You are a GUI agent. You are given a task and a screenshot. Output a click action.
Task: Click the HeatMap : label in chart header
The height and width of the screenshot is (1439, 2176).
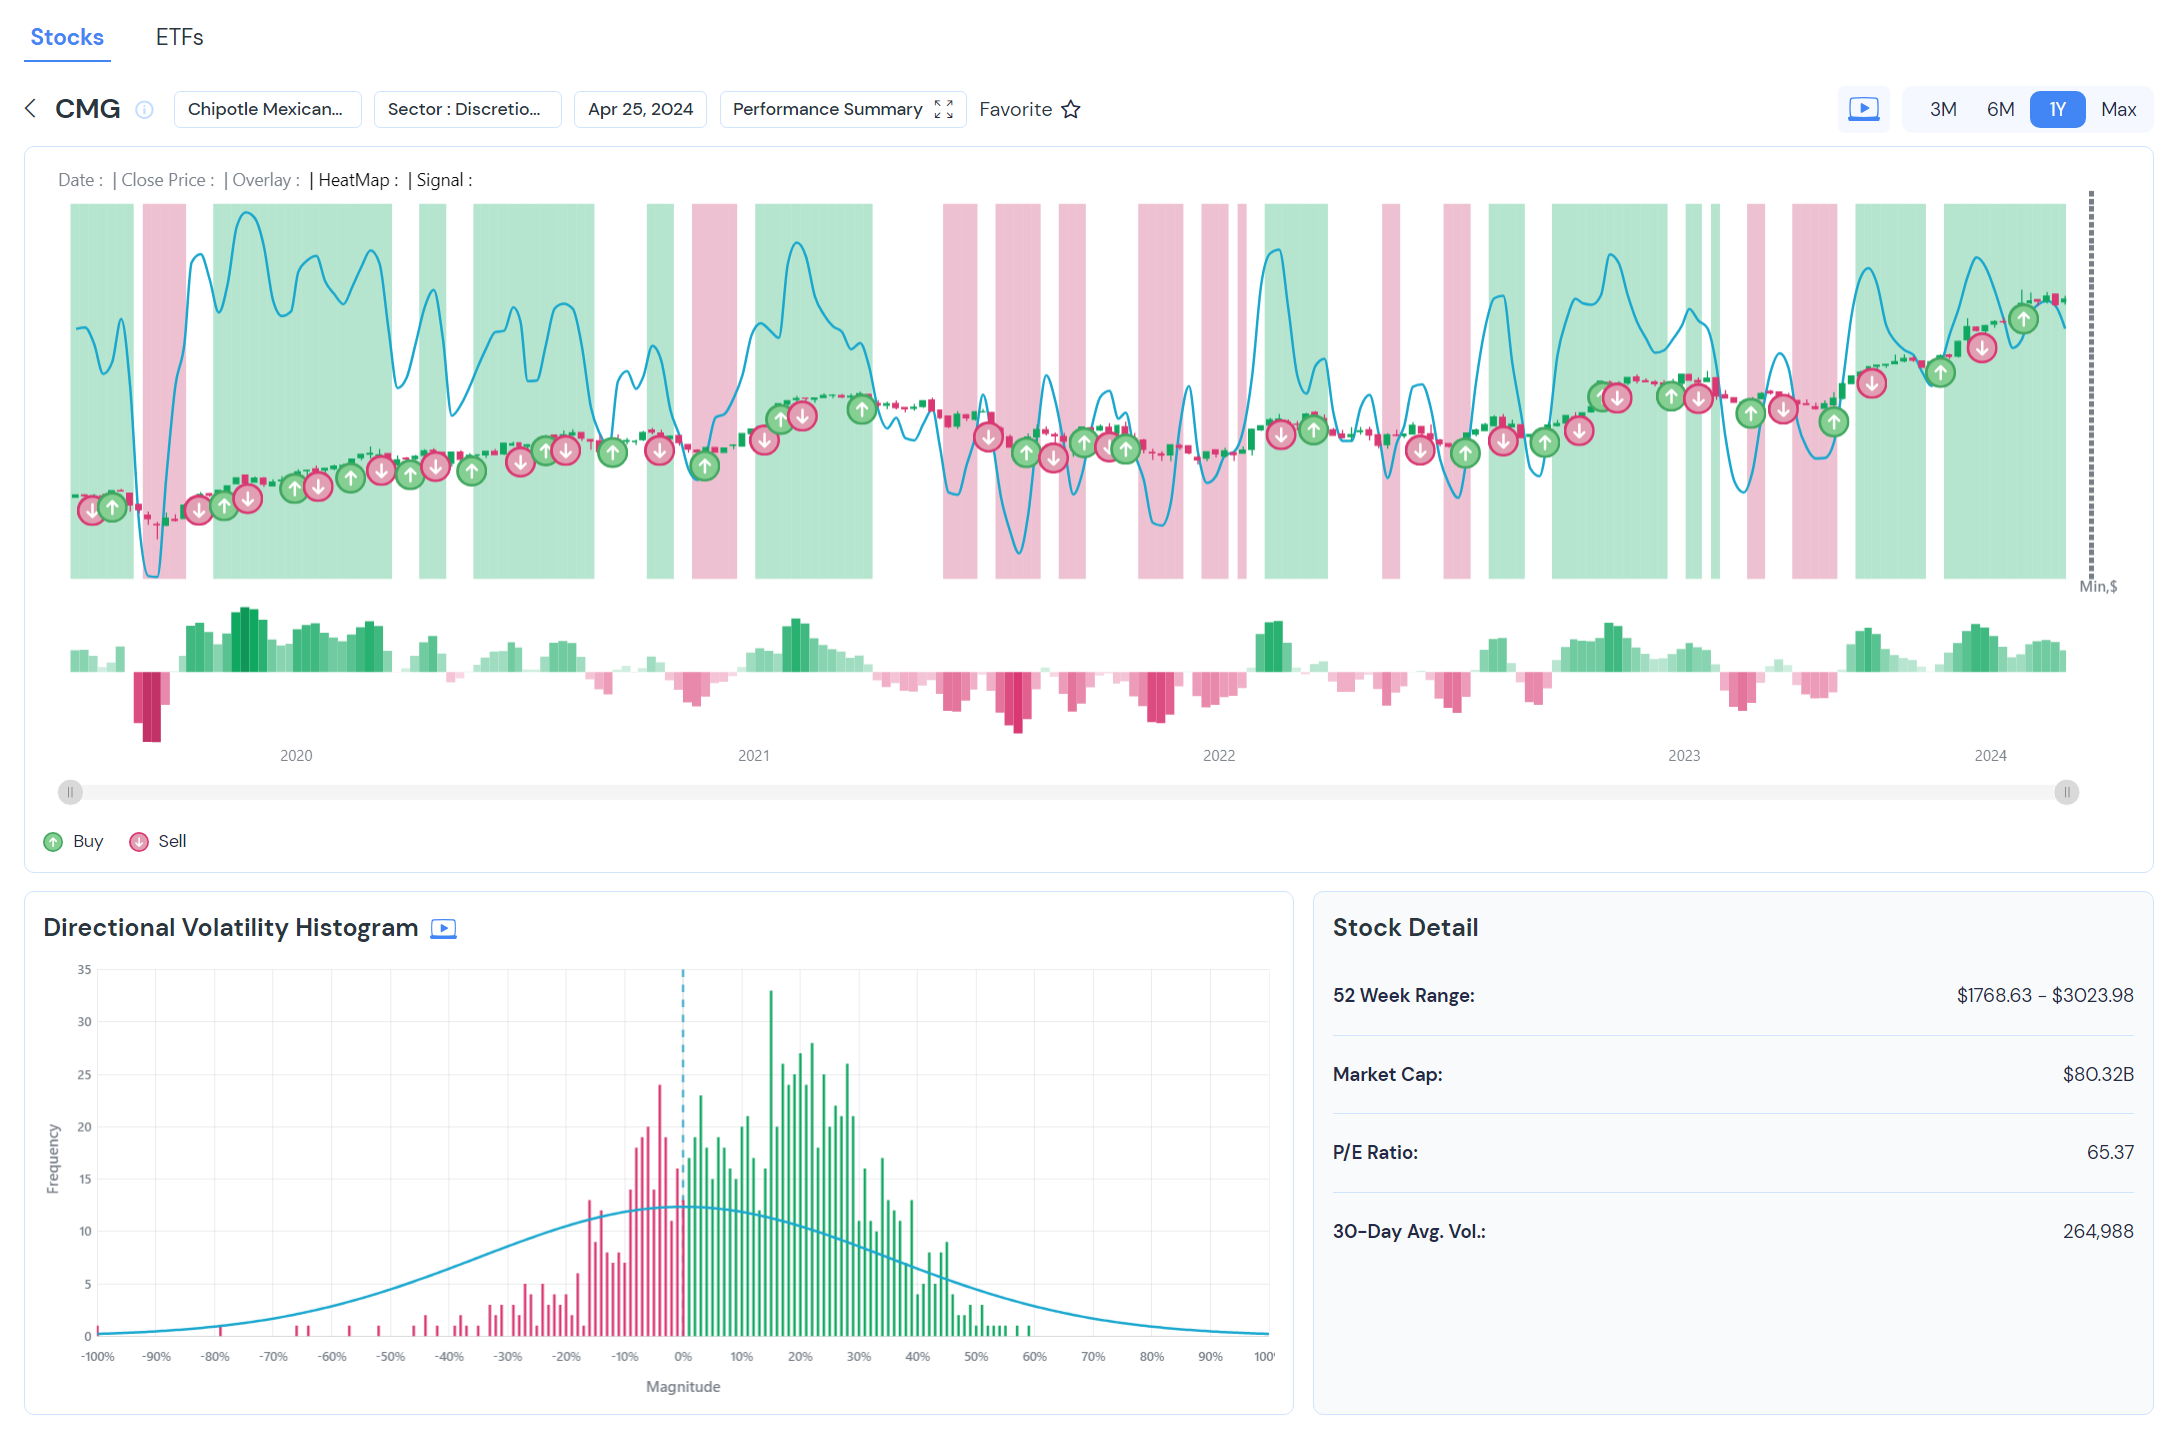point(358,181)
